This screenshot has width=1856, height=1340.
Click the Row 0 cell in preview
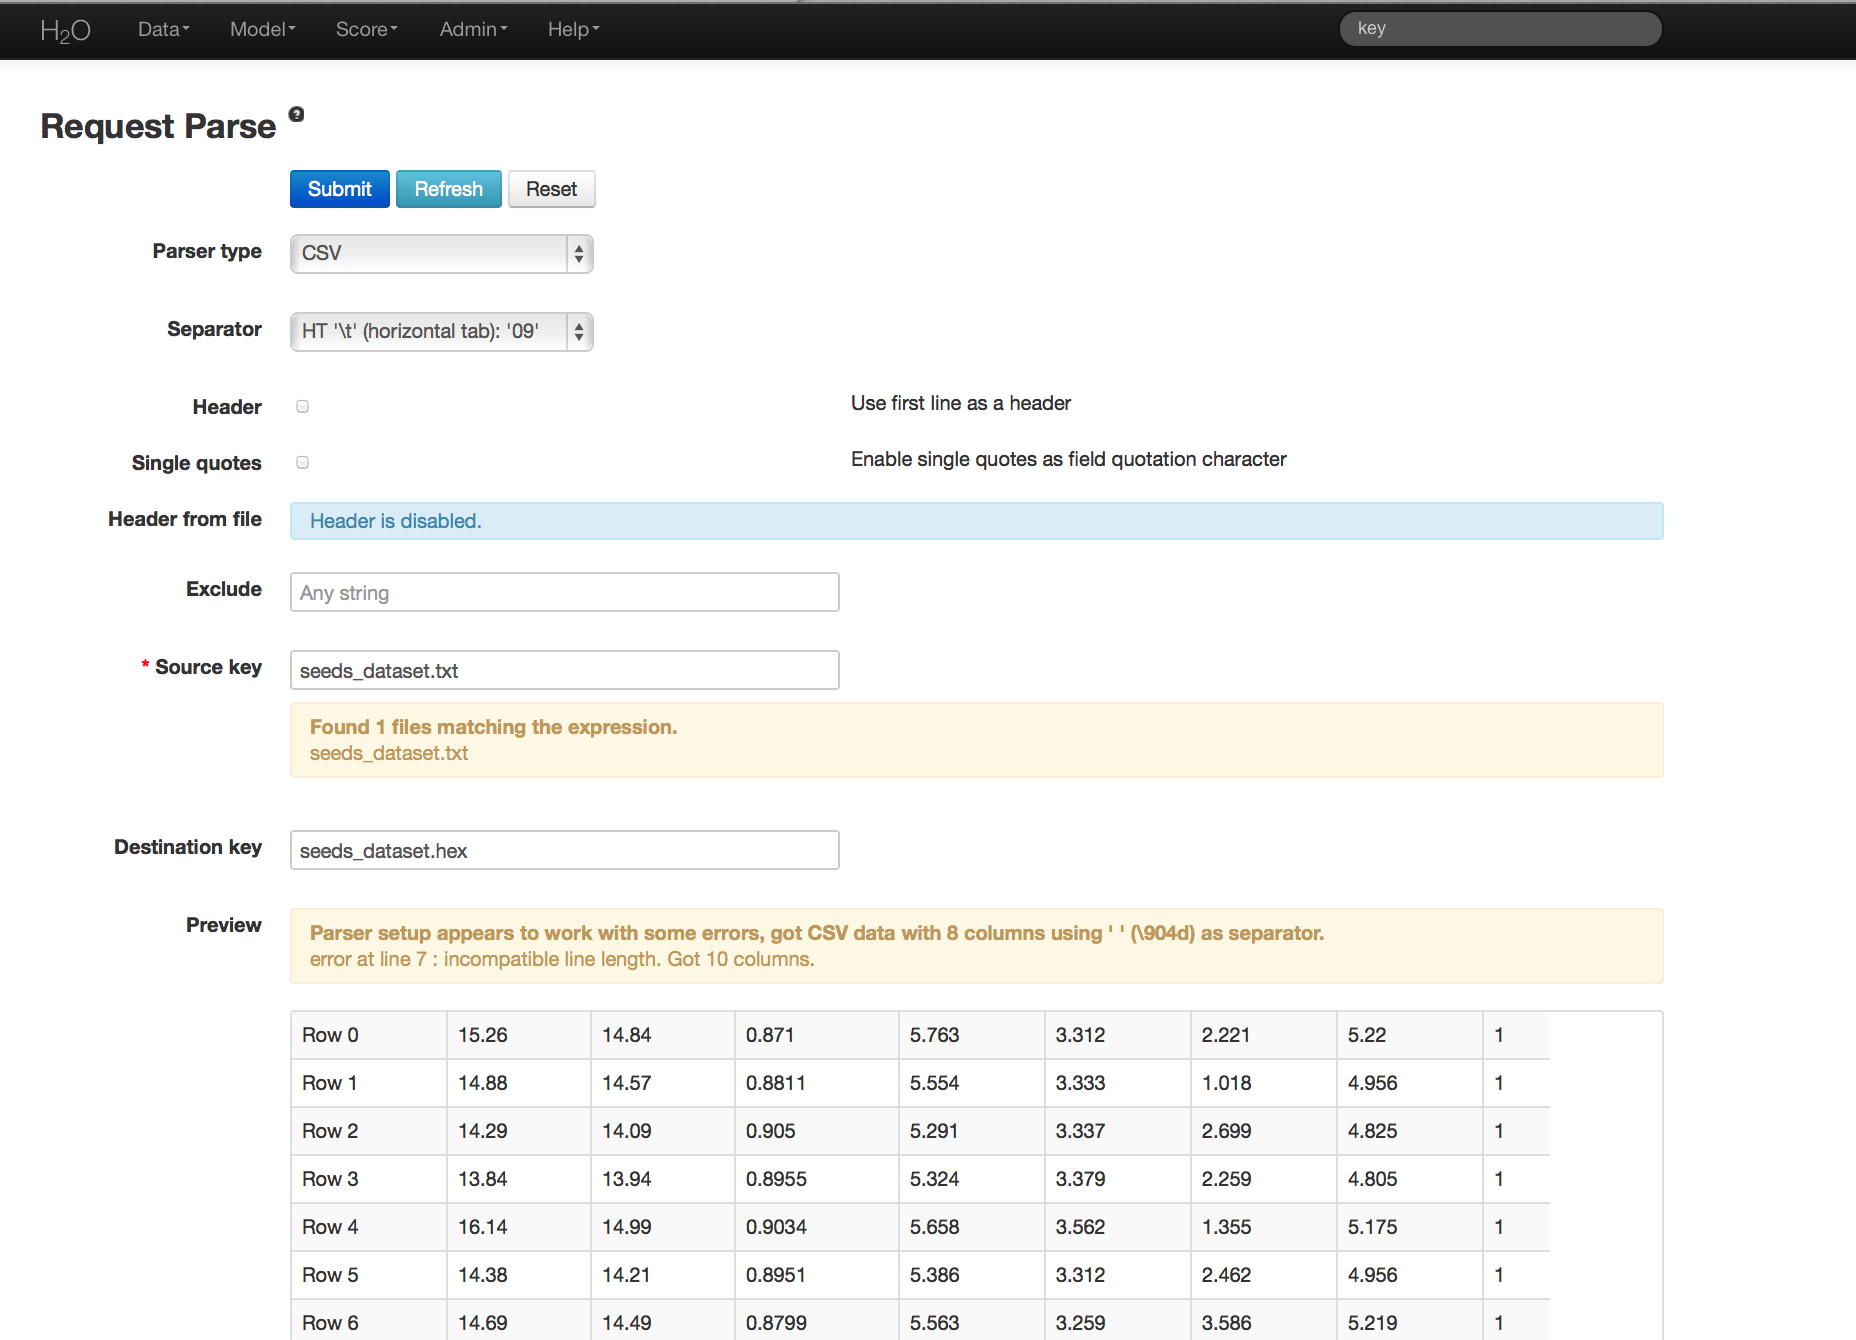point(331,1035)
